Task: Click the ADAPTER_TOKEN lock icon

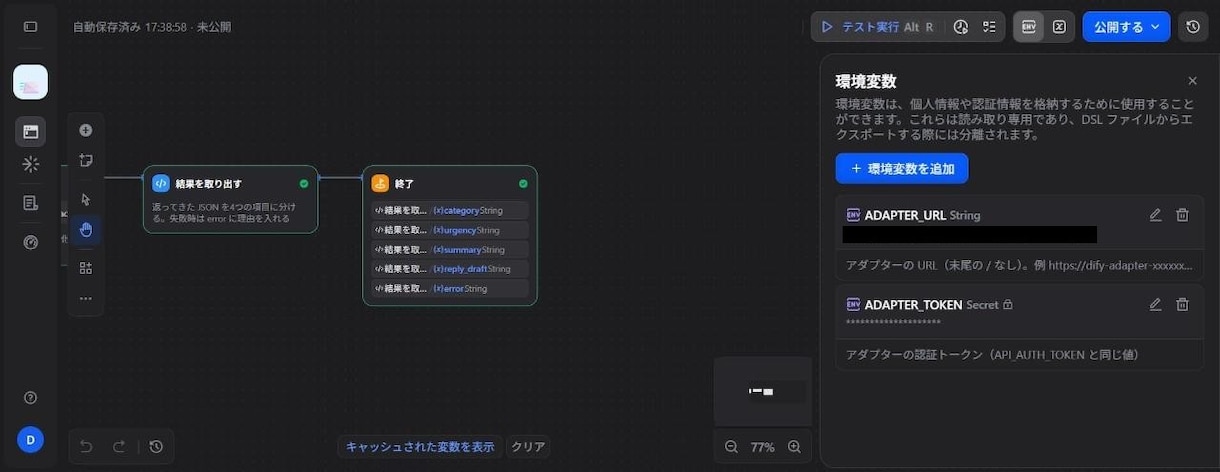Action: 1008,304
